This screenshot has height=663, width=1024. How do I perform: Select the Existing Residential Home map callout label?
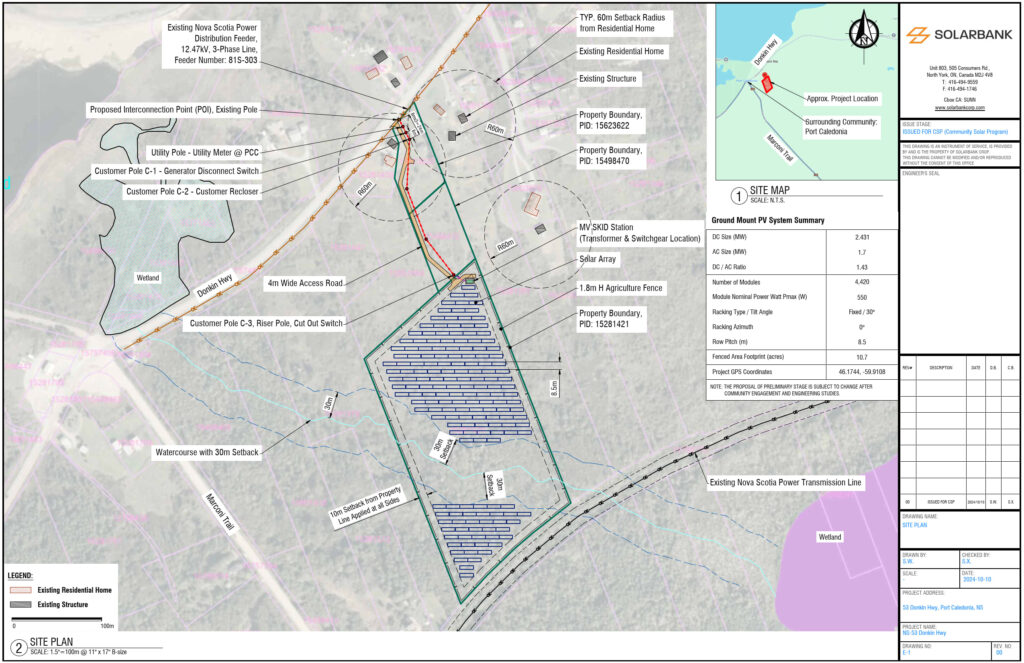click(x=622, y=52)
